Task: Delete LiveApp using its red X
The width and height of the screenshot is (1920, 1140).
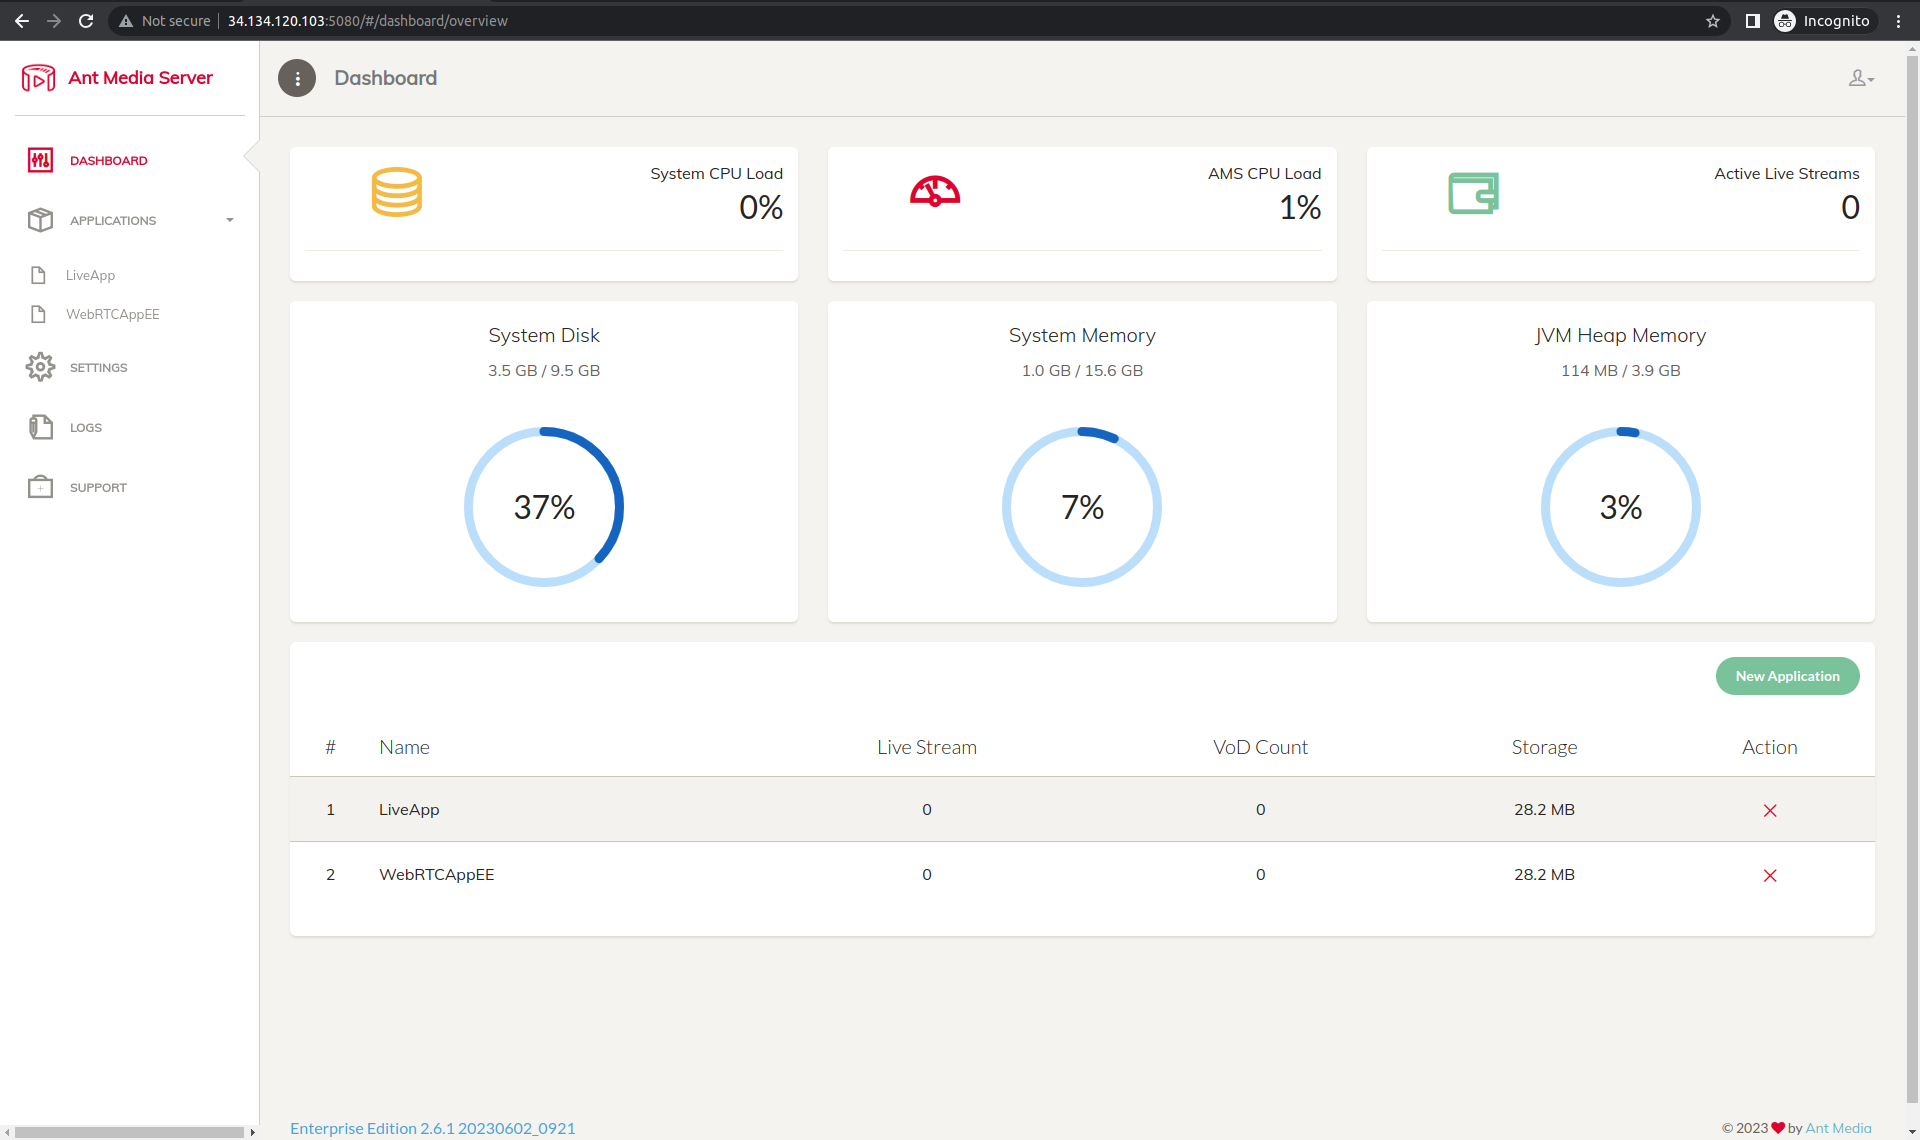Action: coord(1770,810)
